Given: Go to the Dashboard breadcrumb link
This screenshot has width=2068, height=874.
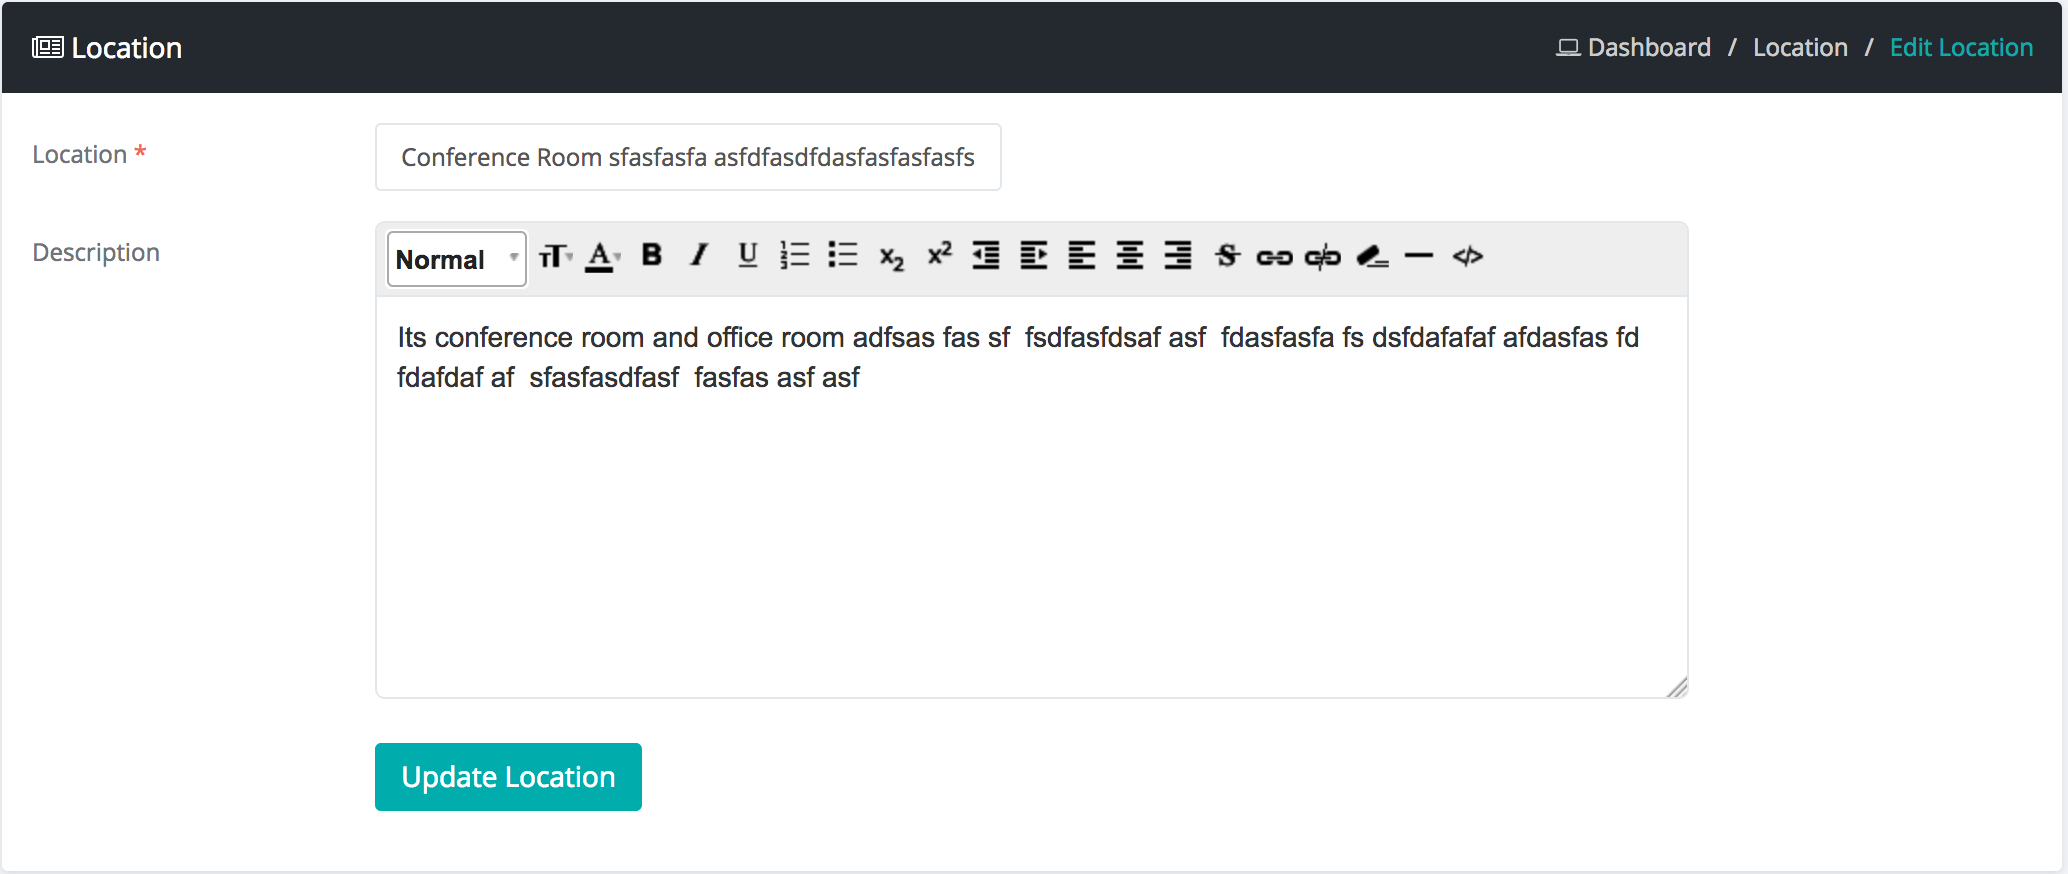Looking at the screenshot, I should click(x=1633, y=47).
